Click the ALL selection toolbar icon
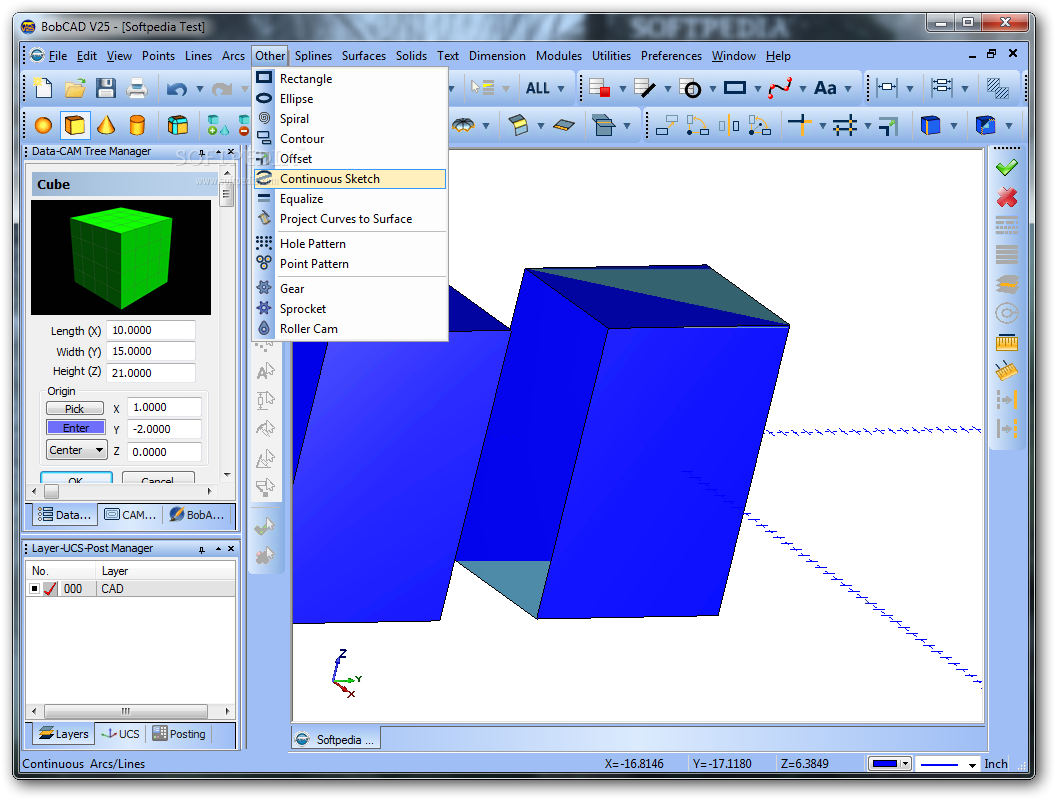The width and height of the screenshot is (1056, 800). 537,88
